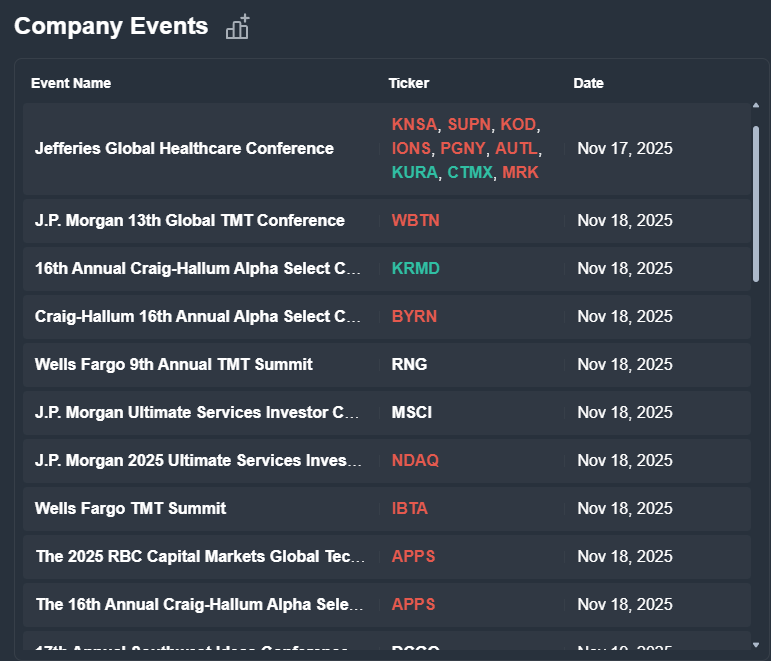Sort by the Date column header

tap(588, 83)
